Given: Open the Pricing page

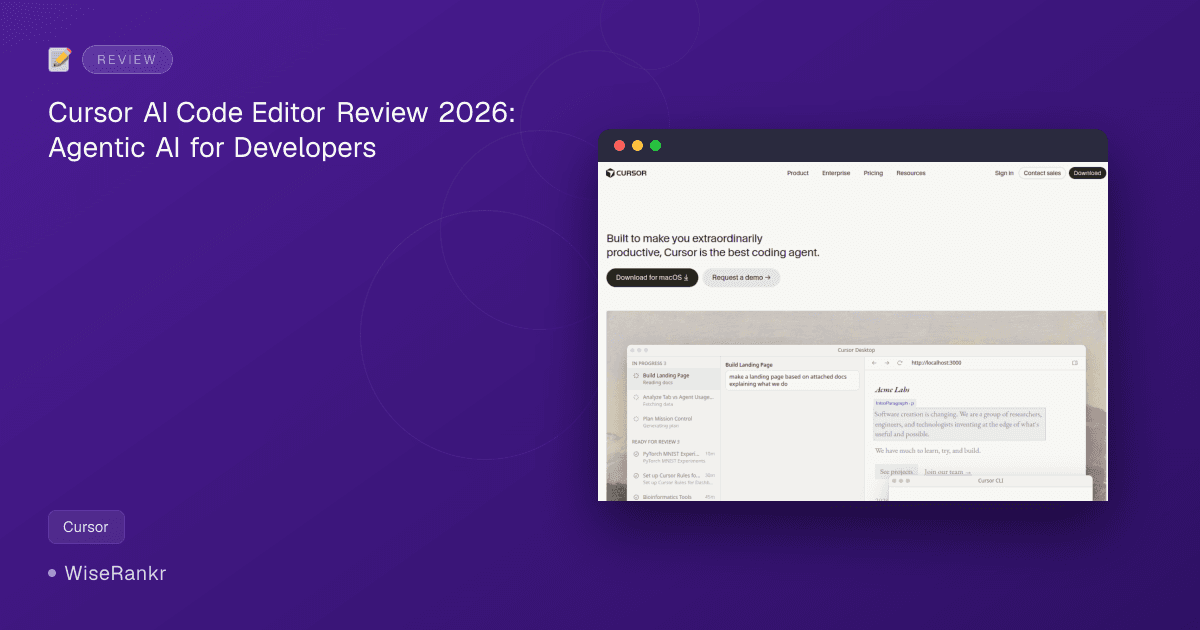Looking at the screenshot, I should (873, 173).
